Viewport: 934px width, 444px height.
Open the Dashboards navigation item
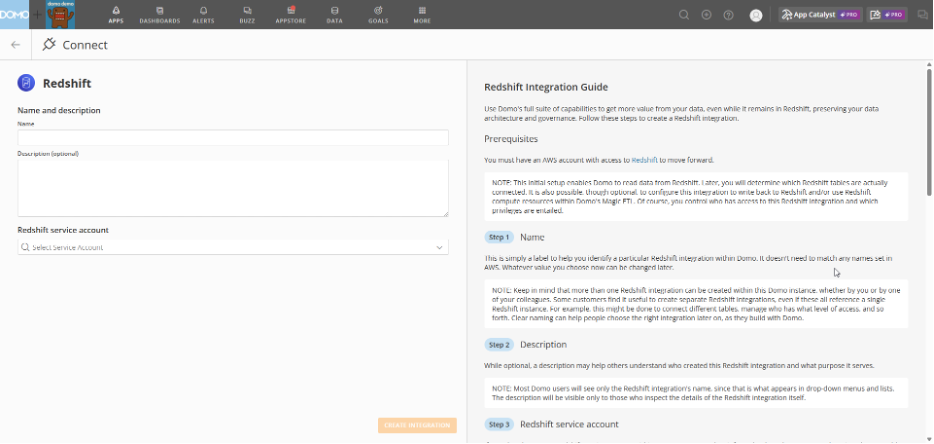160,14
